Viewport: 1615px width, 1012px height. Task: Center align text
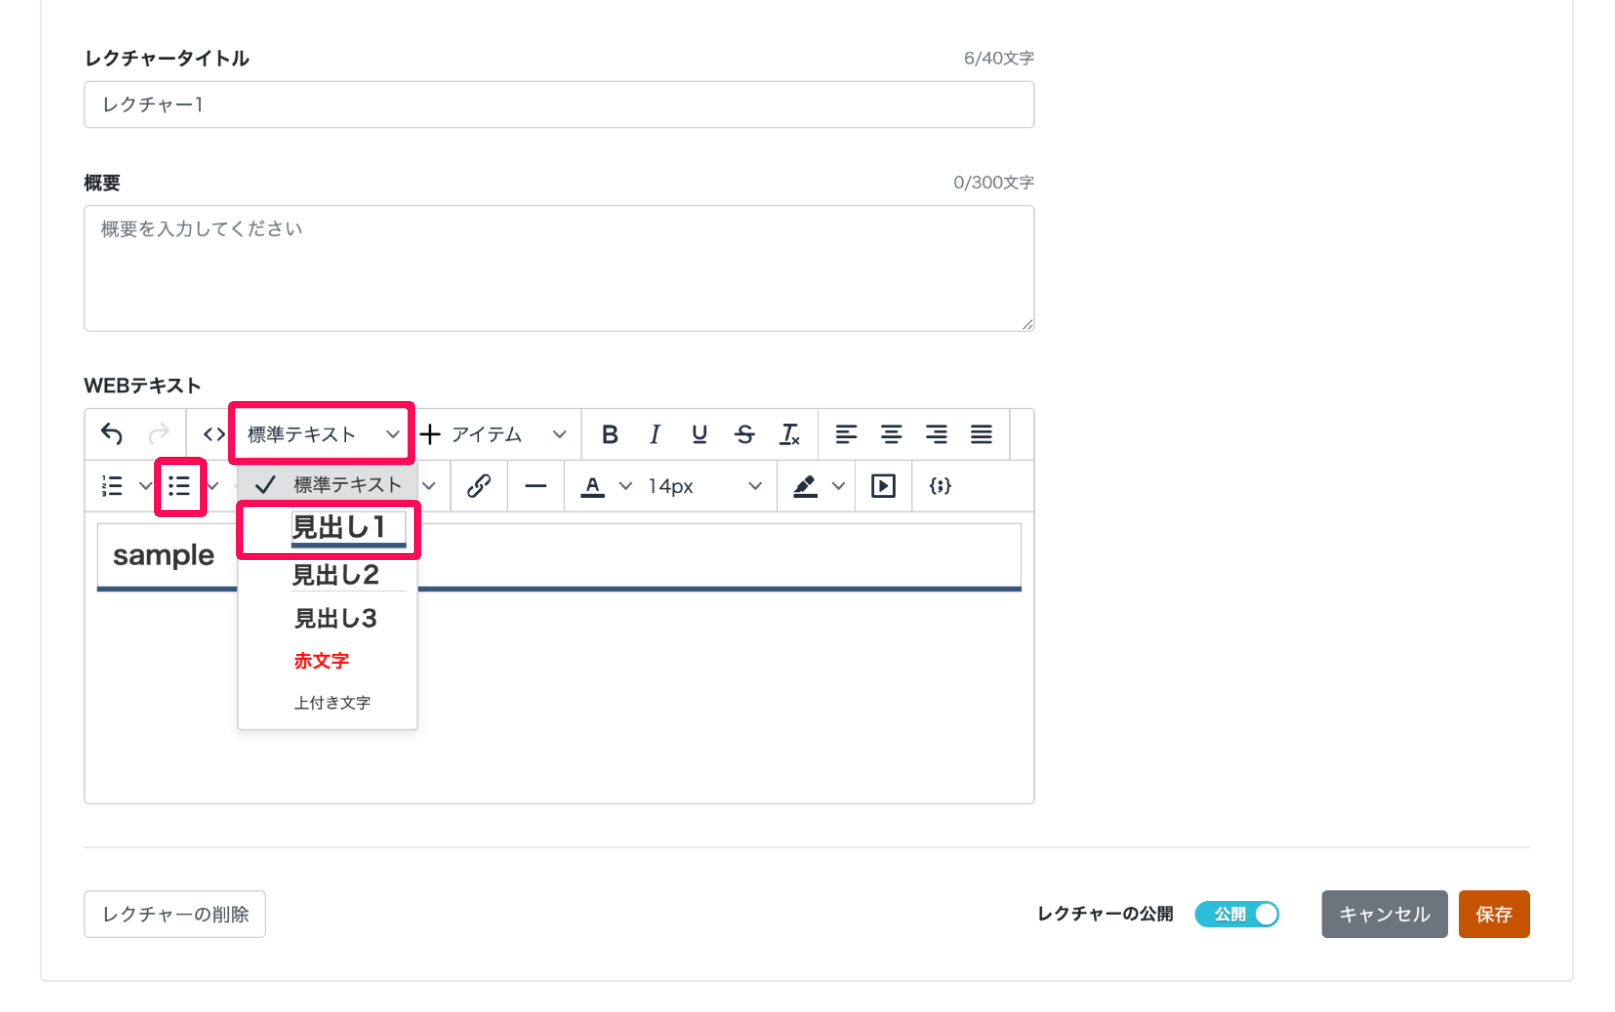(891, 434)
